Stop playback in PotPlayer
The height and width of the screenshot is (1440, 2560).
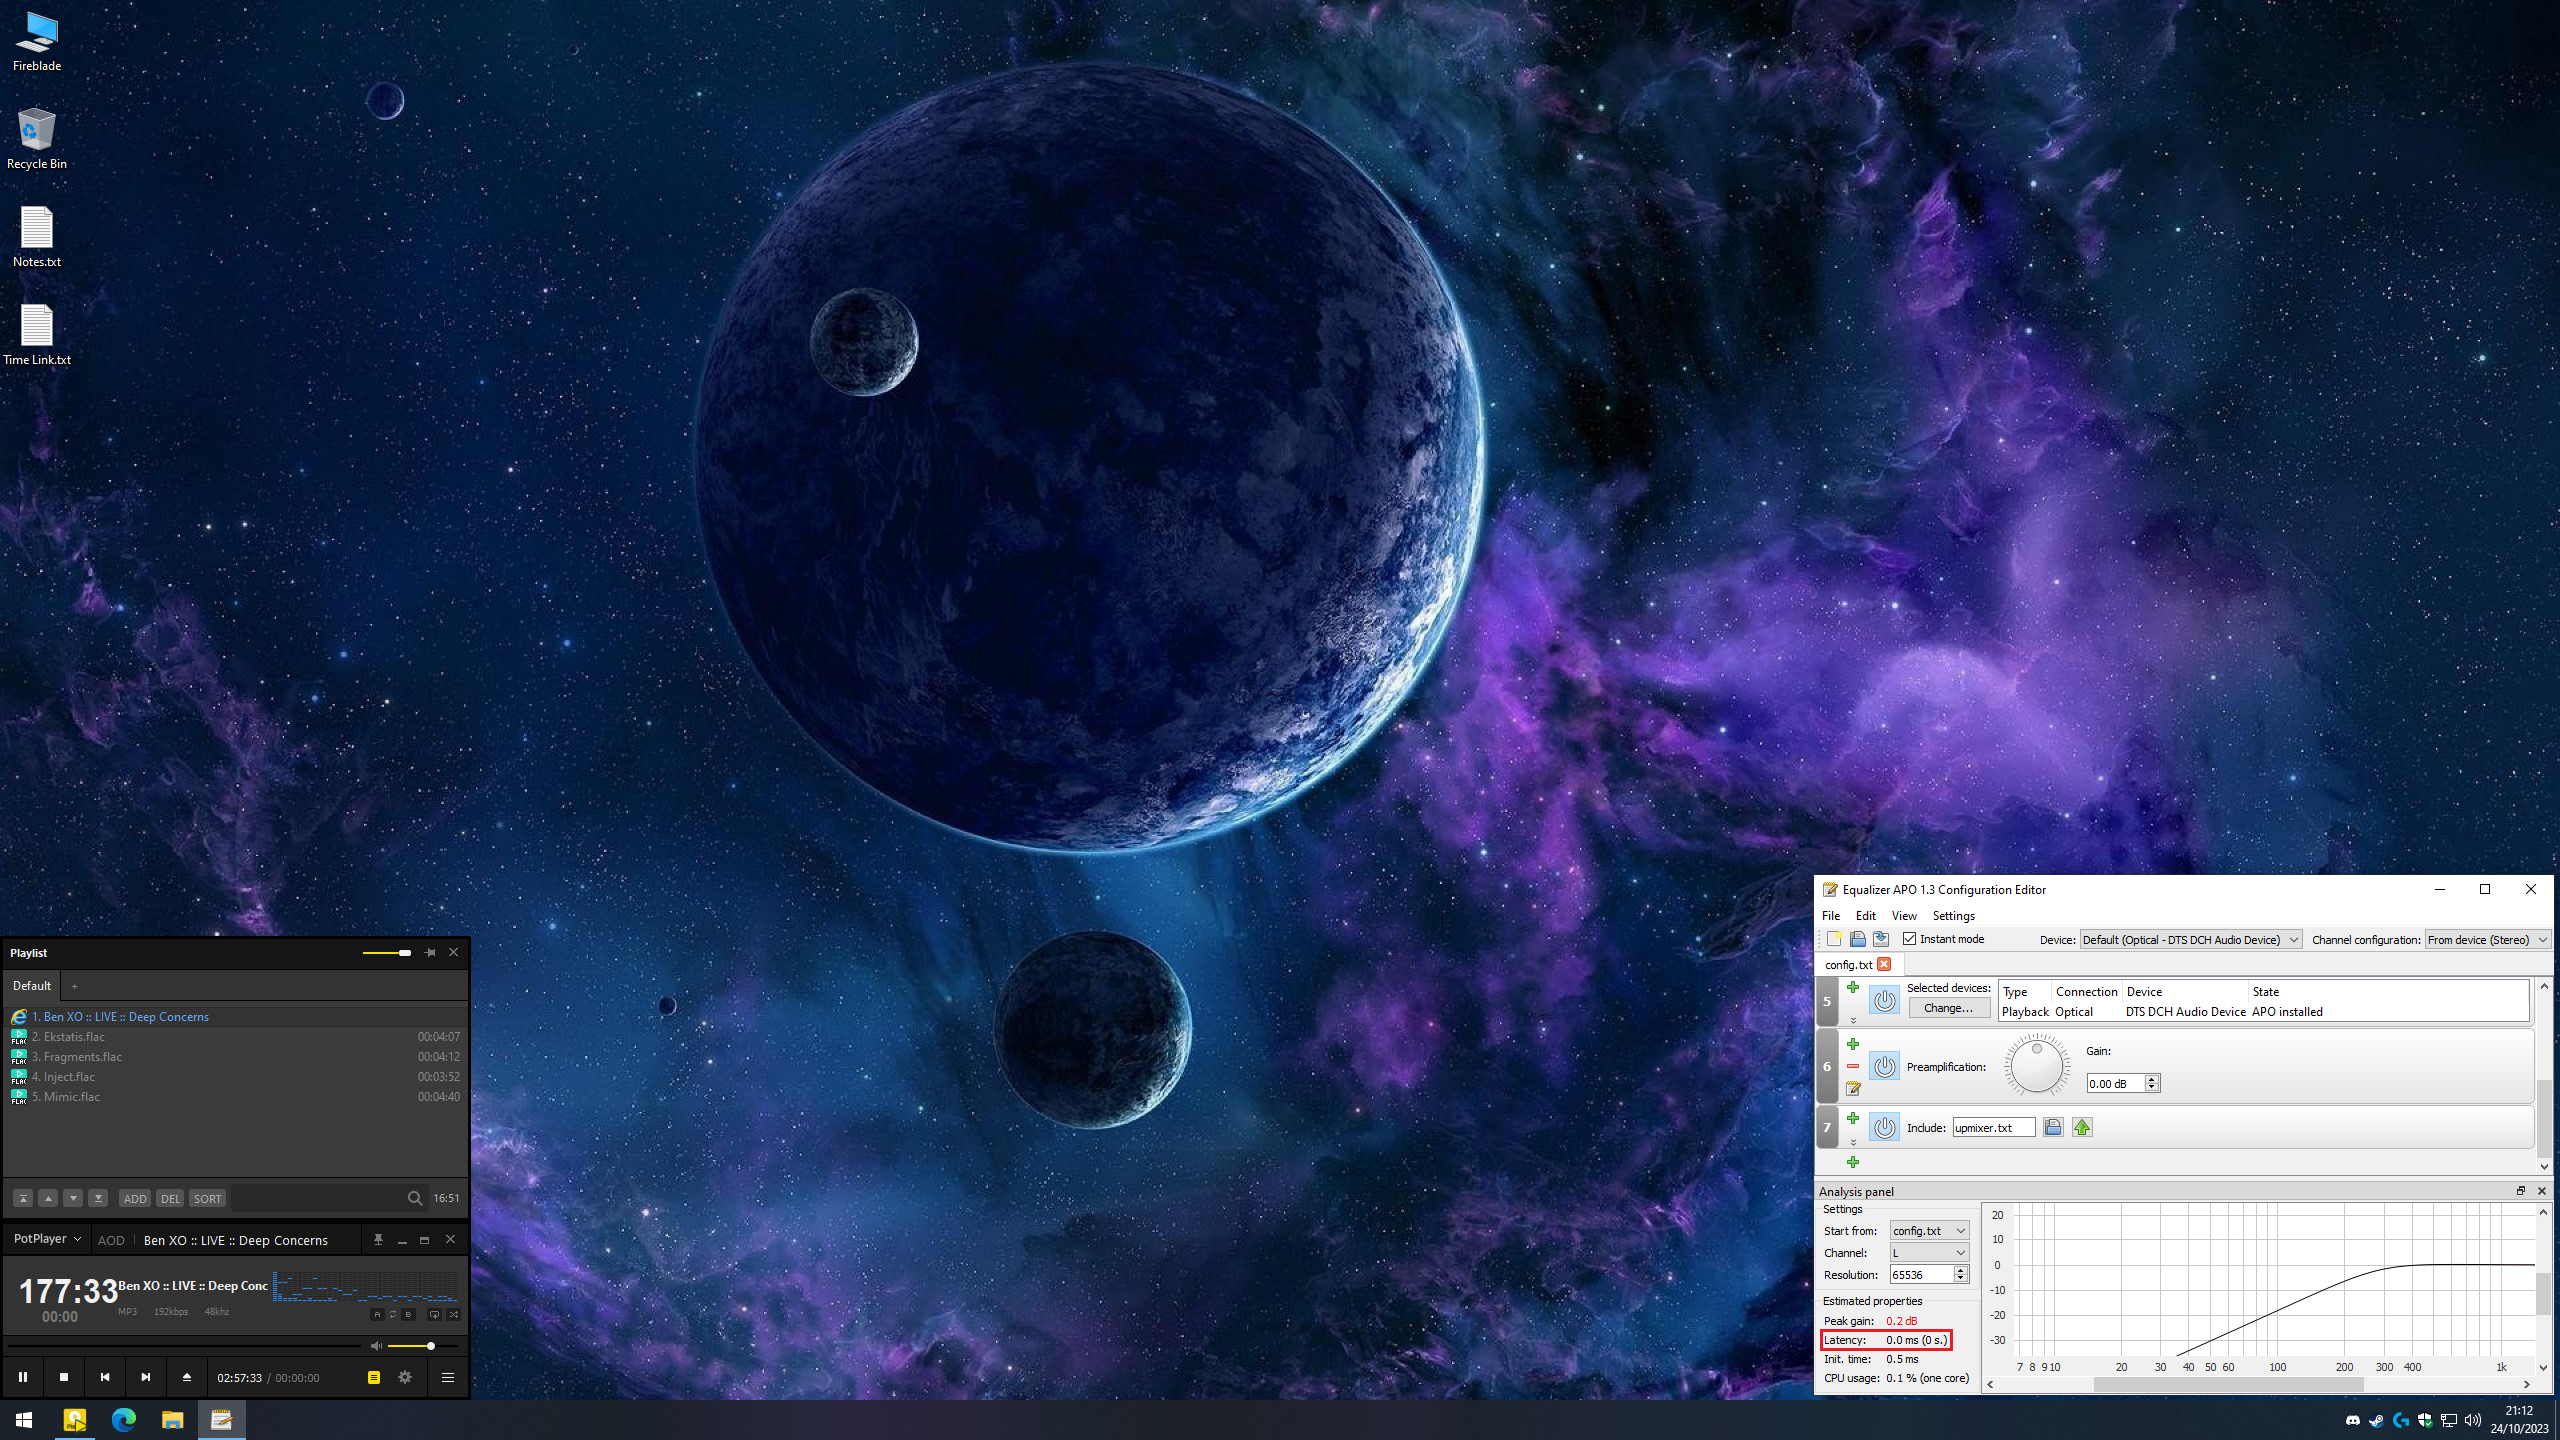pos(64,1377)
